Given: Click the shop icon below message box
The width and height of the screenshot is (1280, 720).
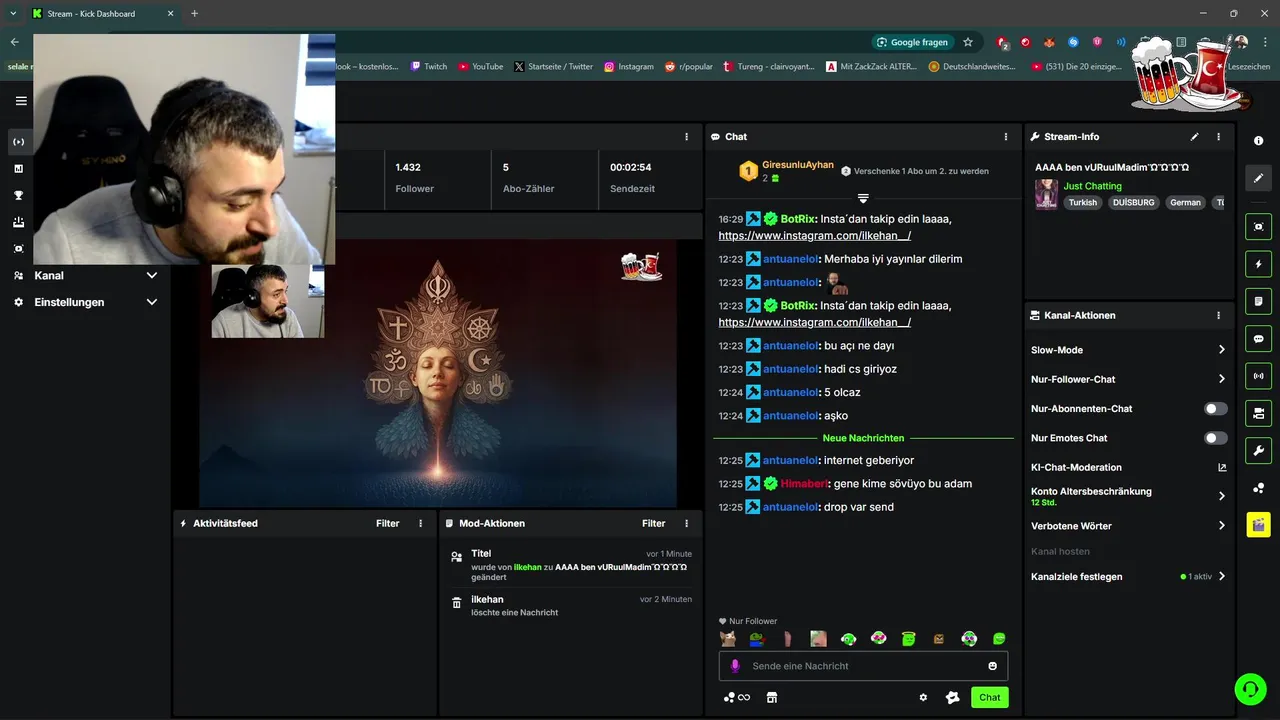Looking at the screenshot, I should coord(771,697).
